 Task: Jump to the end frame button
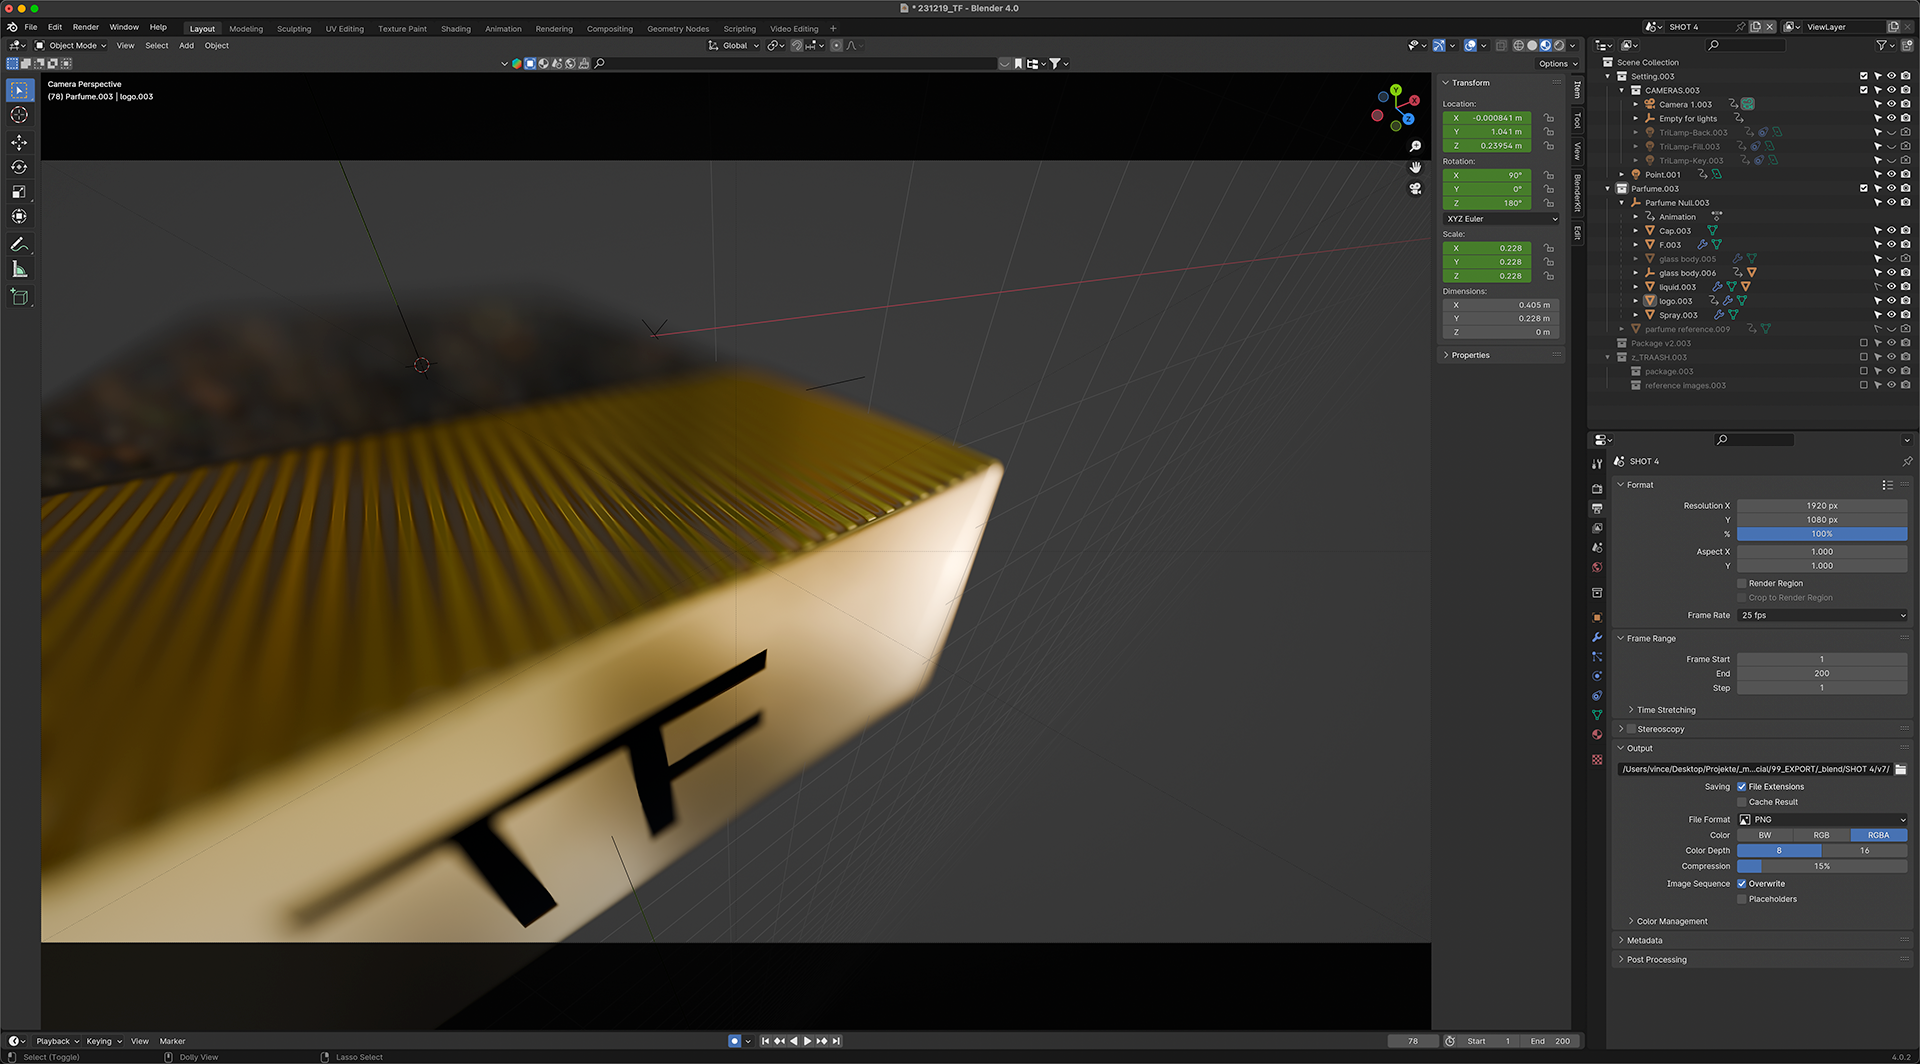coord(836,1041)
